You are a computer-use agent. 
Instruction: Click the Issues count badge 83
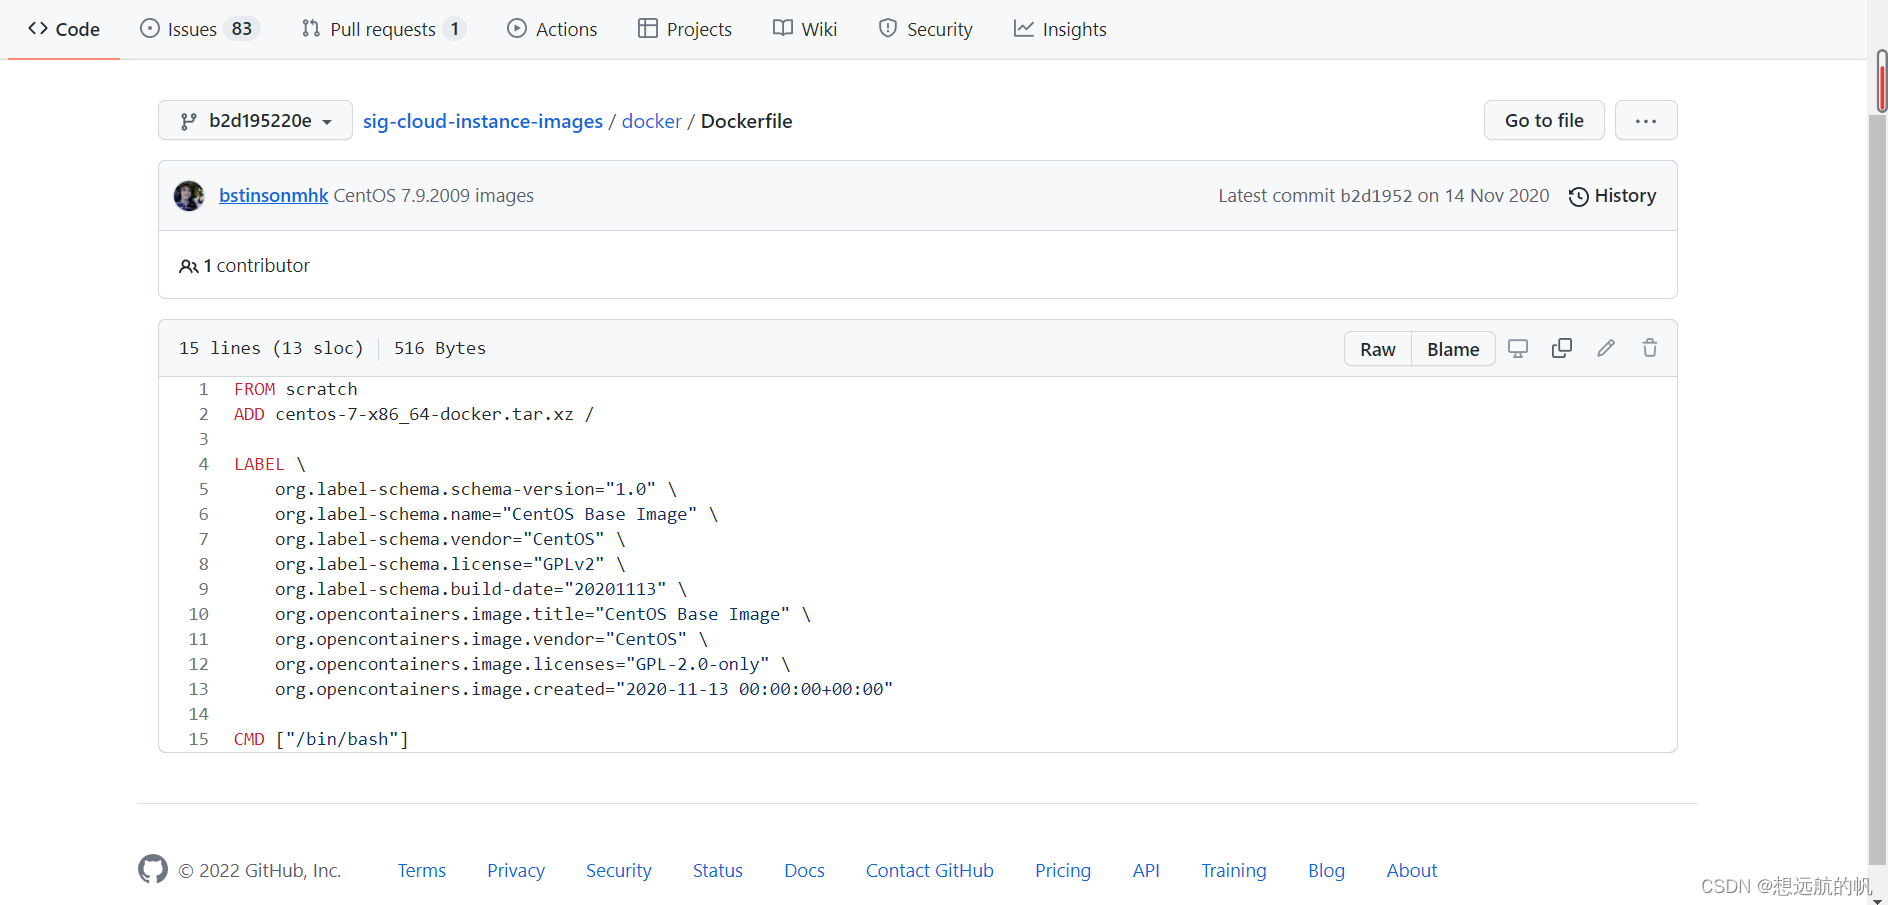[242, 29]
